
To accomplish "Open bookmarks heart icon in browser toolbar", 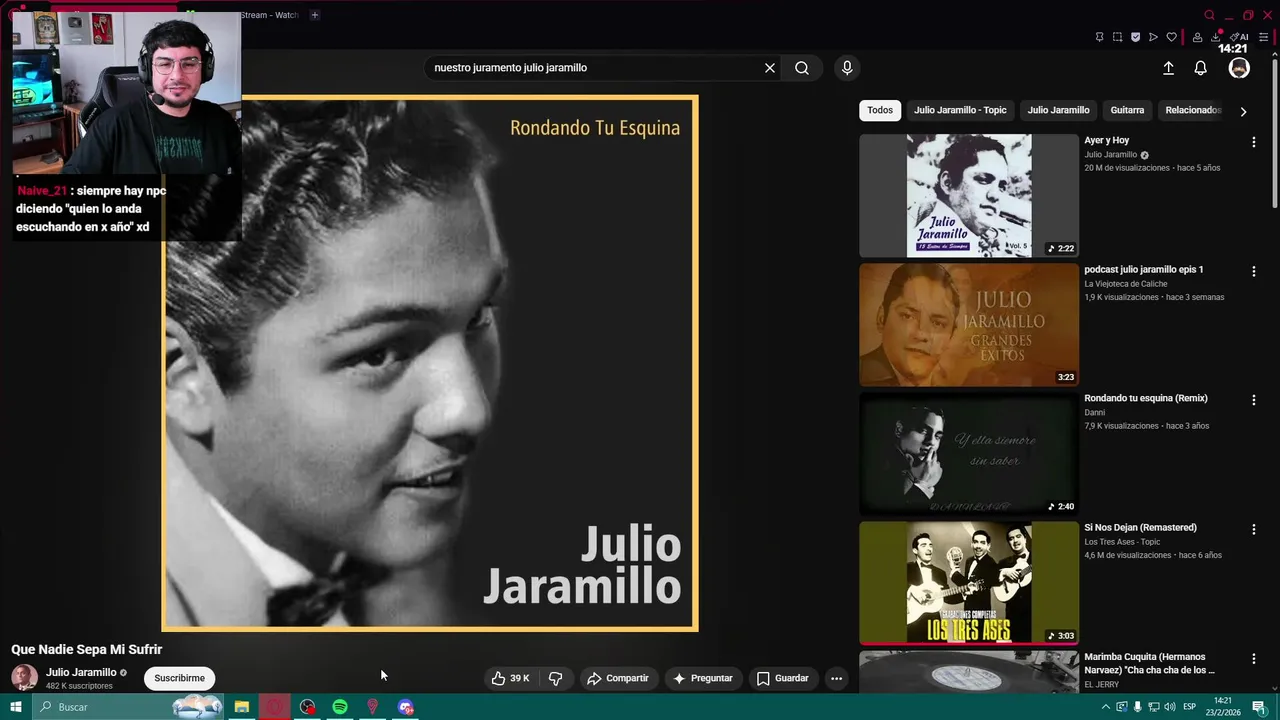I will [x=1171, y=37].
